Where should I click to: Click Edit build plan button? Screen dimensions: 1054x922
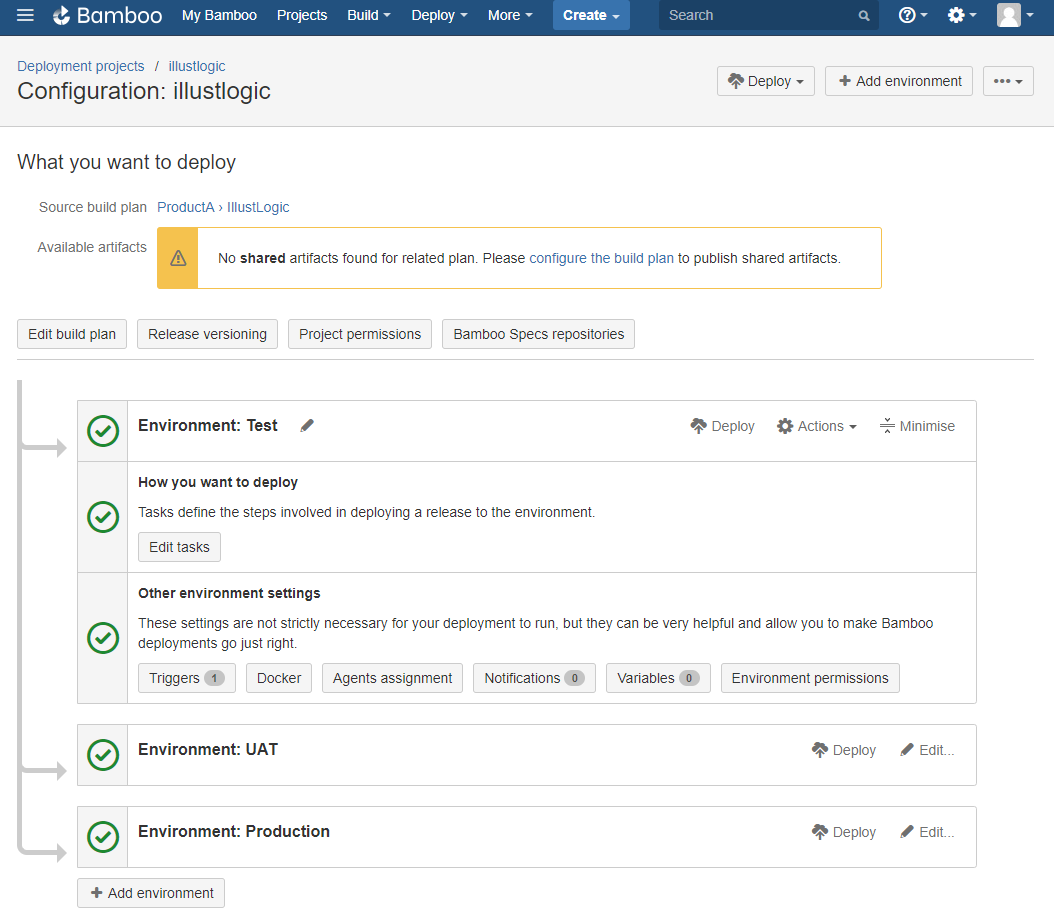pyautogui.click(x=72, y=334)
